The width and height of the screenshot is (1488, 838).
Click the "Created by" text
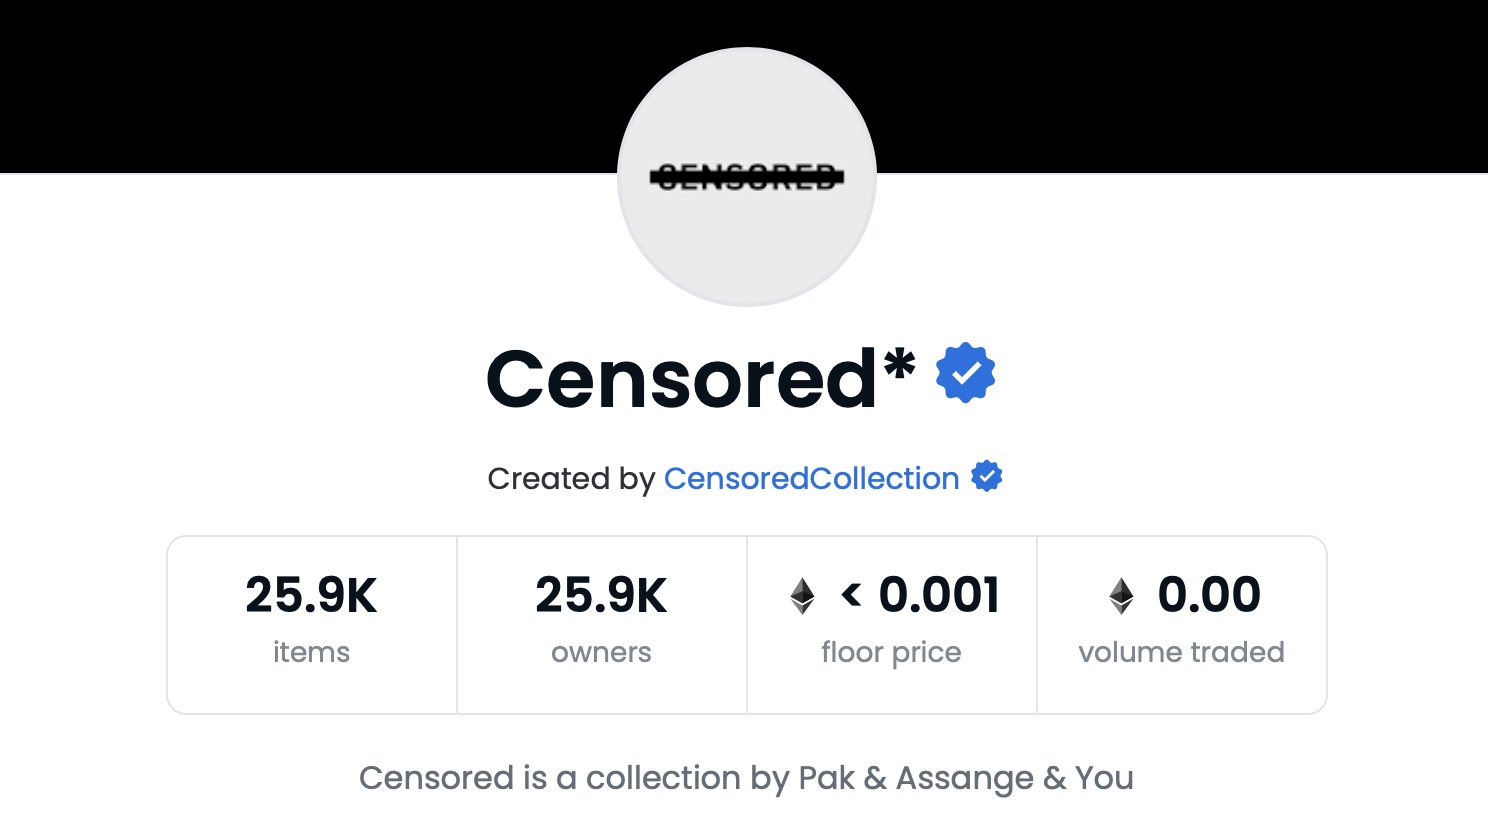coord(570,479)
